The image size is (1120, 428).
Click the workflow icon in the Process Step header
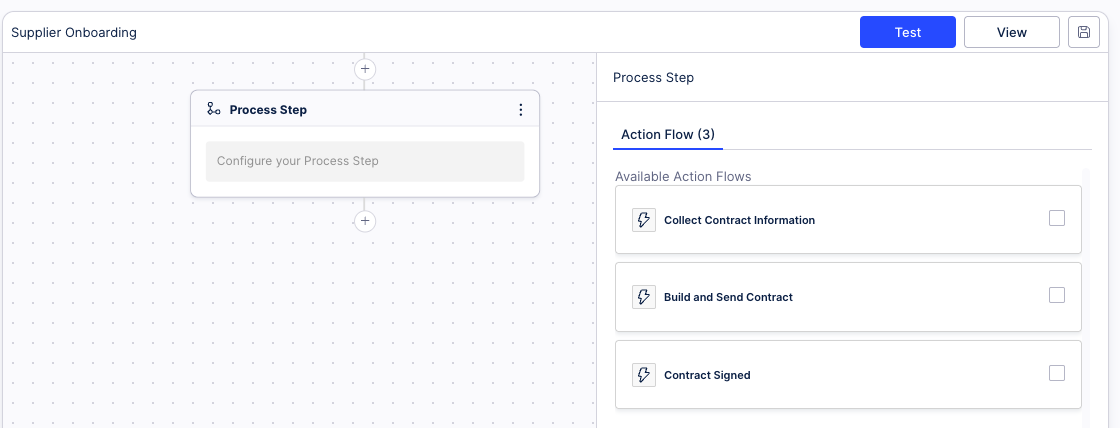click(214, 109)
